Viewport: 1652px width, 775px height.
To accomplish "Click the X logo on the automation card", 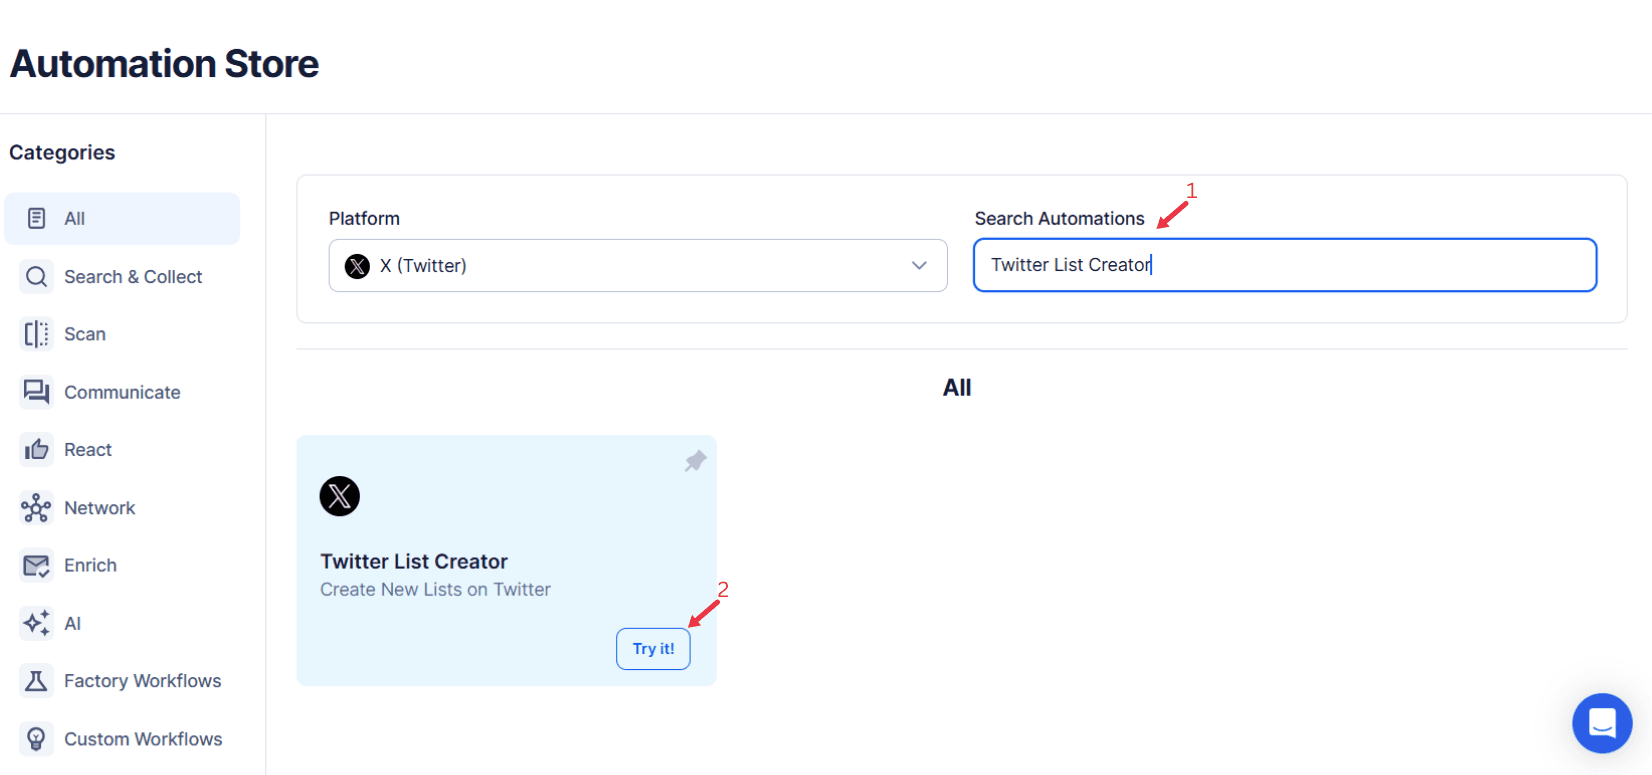I will (x=340, y=496).
